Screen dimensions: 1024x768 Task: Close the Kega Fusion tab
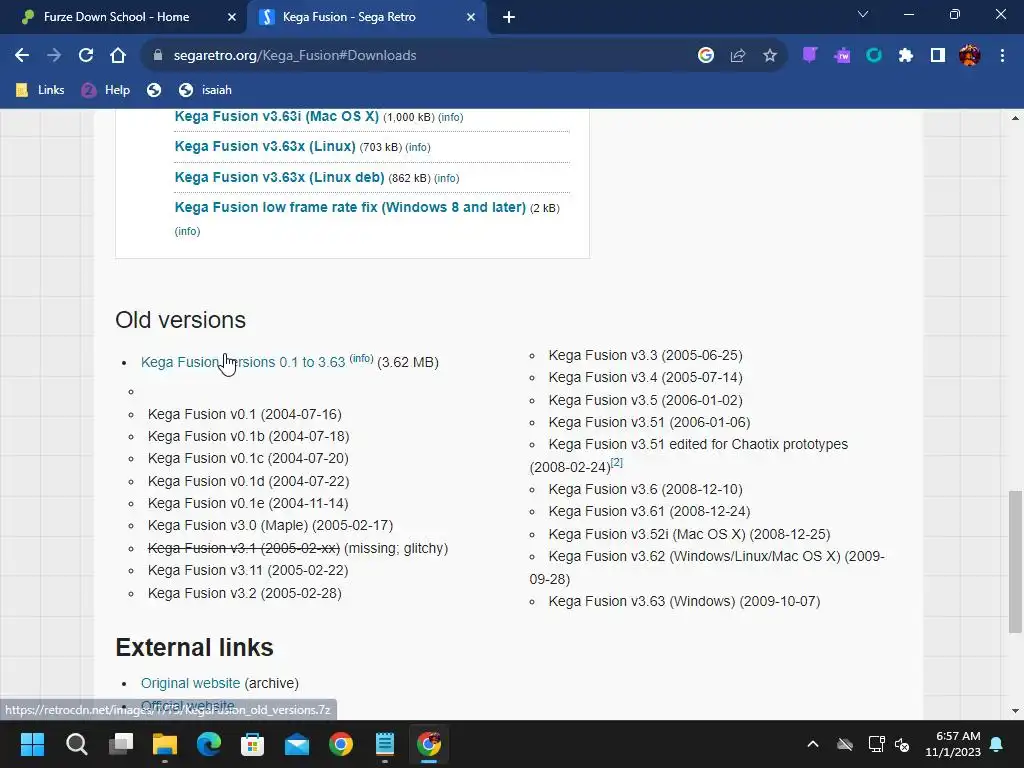point(471,17)
